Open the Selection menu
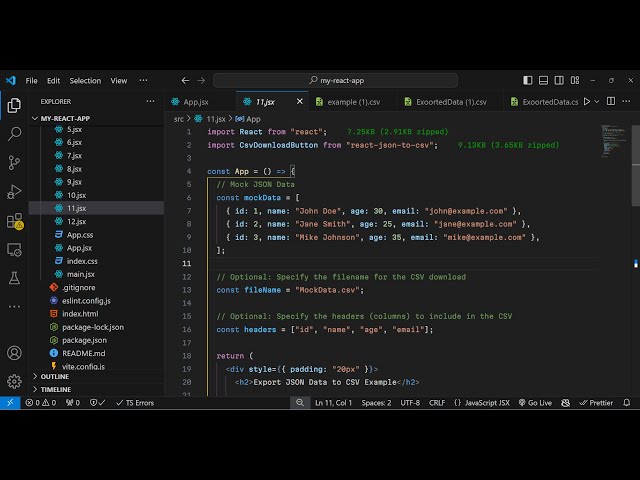Image resolution: width=640 pixels, height=480 pixels. 85,81
